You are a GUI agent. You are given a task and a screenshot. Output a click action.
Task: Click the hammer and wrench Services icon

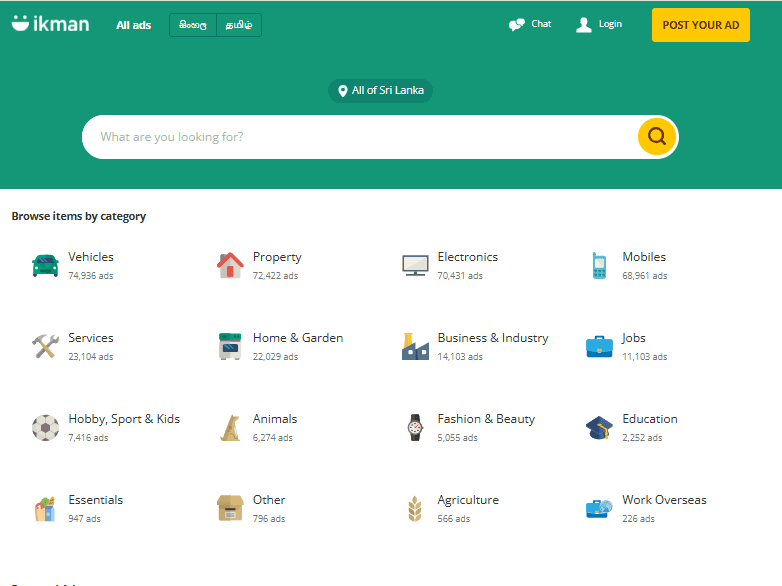pos(45,346)
